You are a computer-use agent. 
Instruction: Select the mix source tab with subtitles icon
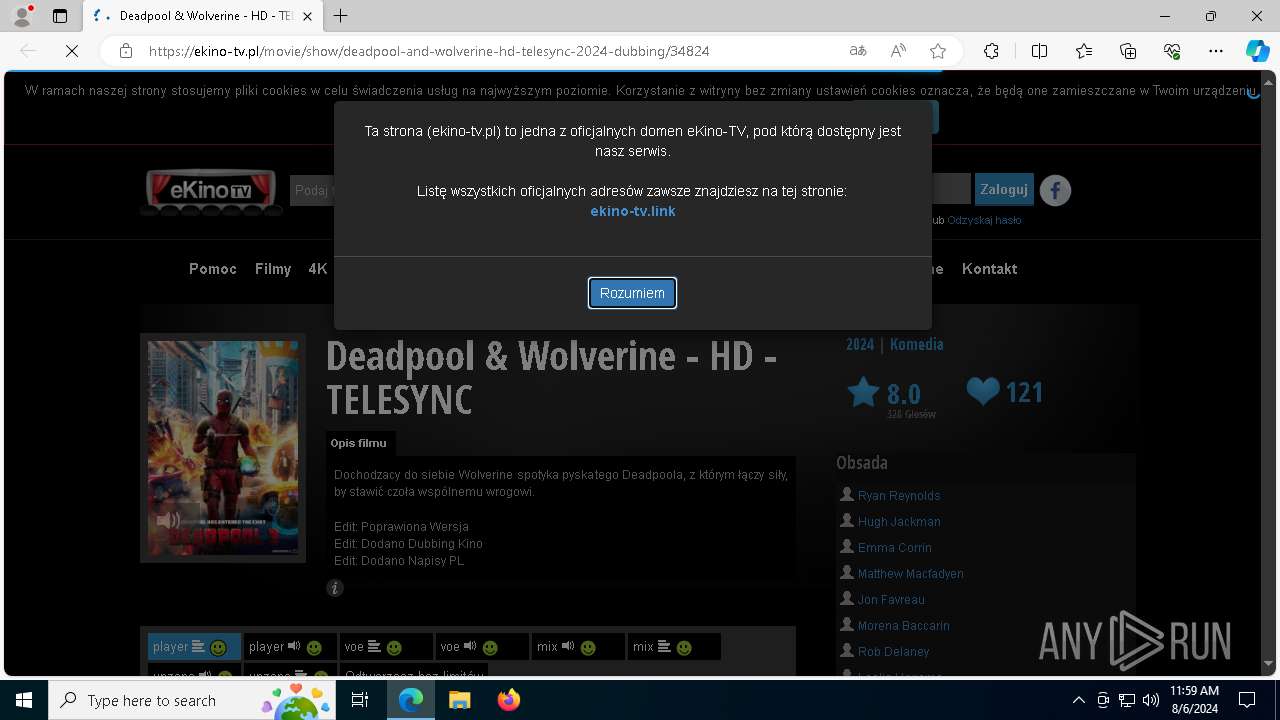pyautogui.click(x=674, y=647)
